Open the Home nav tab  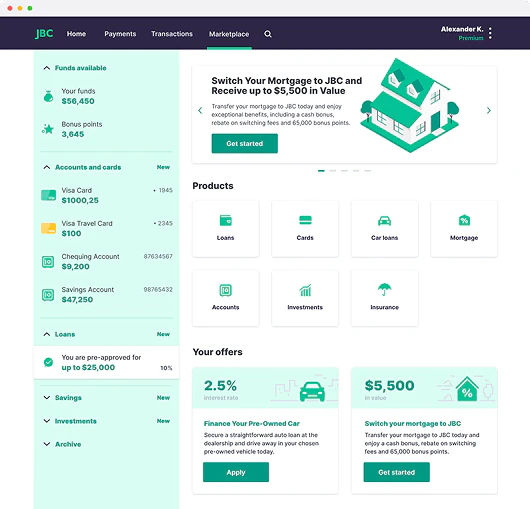pos(76,34)
